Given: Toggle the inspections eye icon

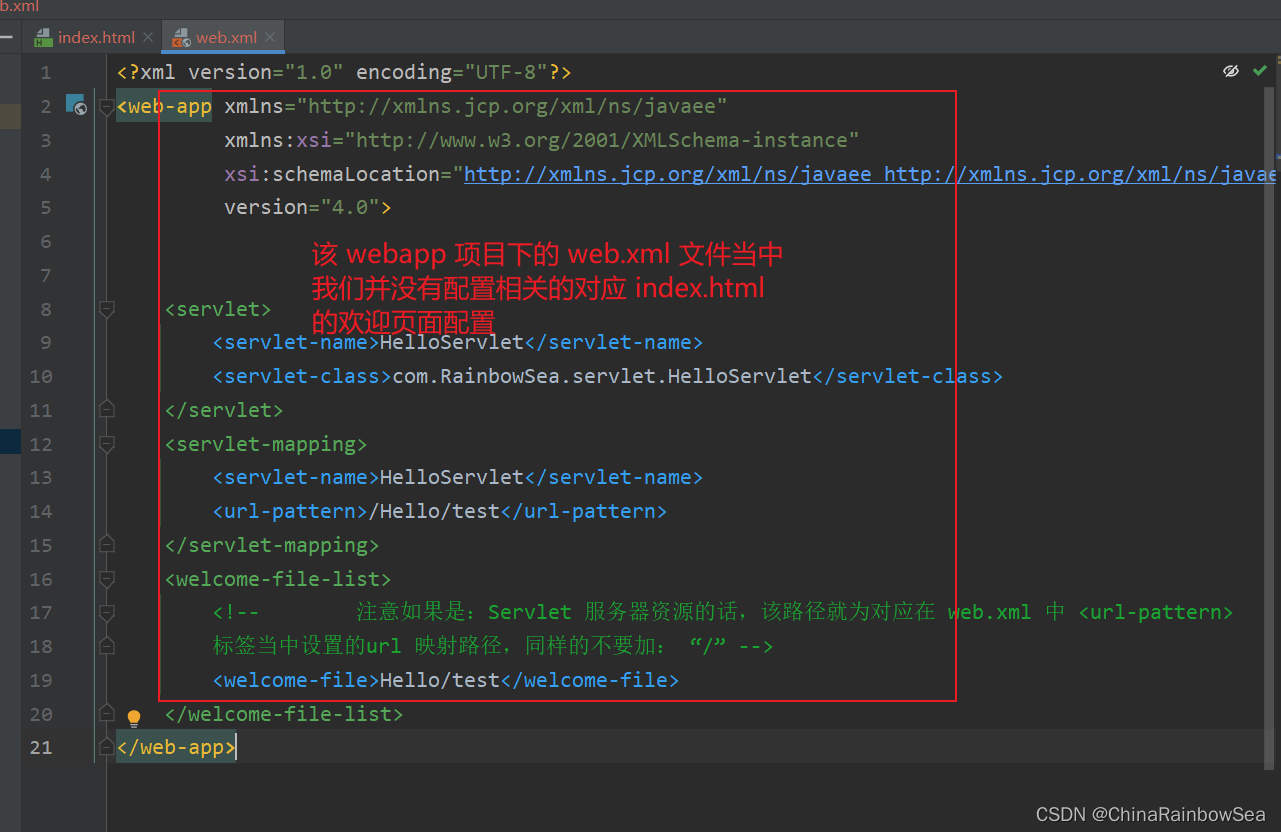Looking at the screenshot, I should (1231, 71).
